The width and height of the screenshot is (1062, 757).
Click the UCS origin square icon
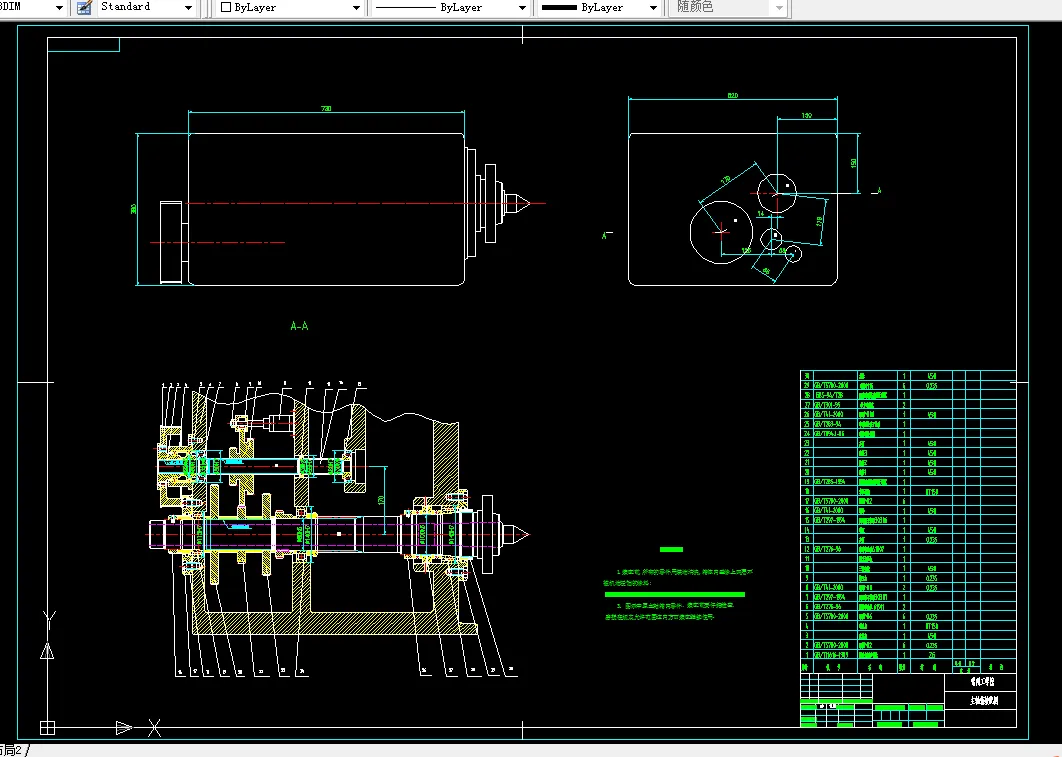click(47, 727)
